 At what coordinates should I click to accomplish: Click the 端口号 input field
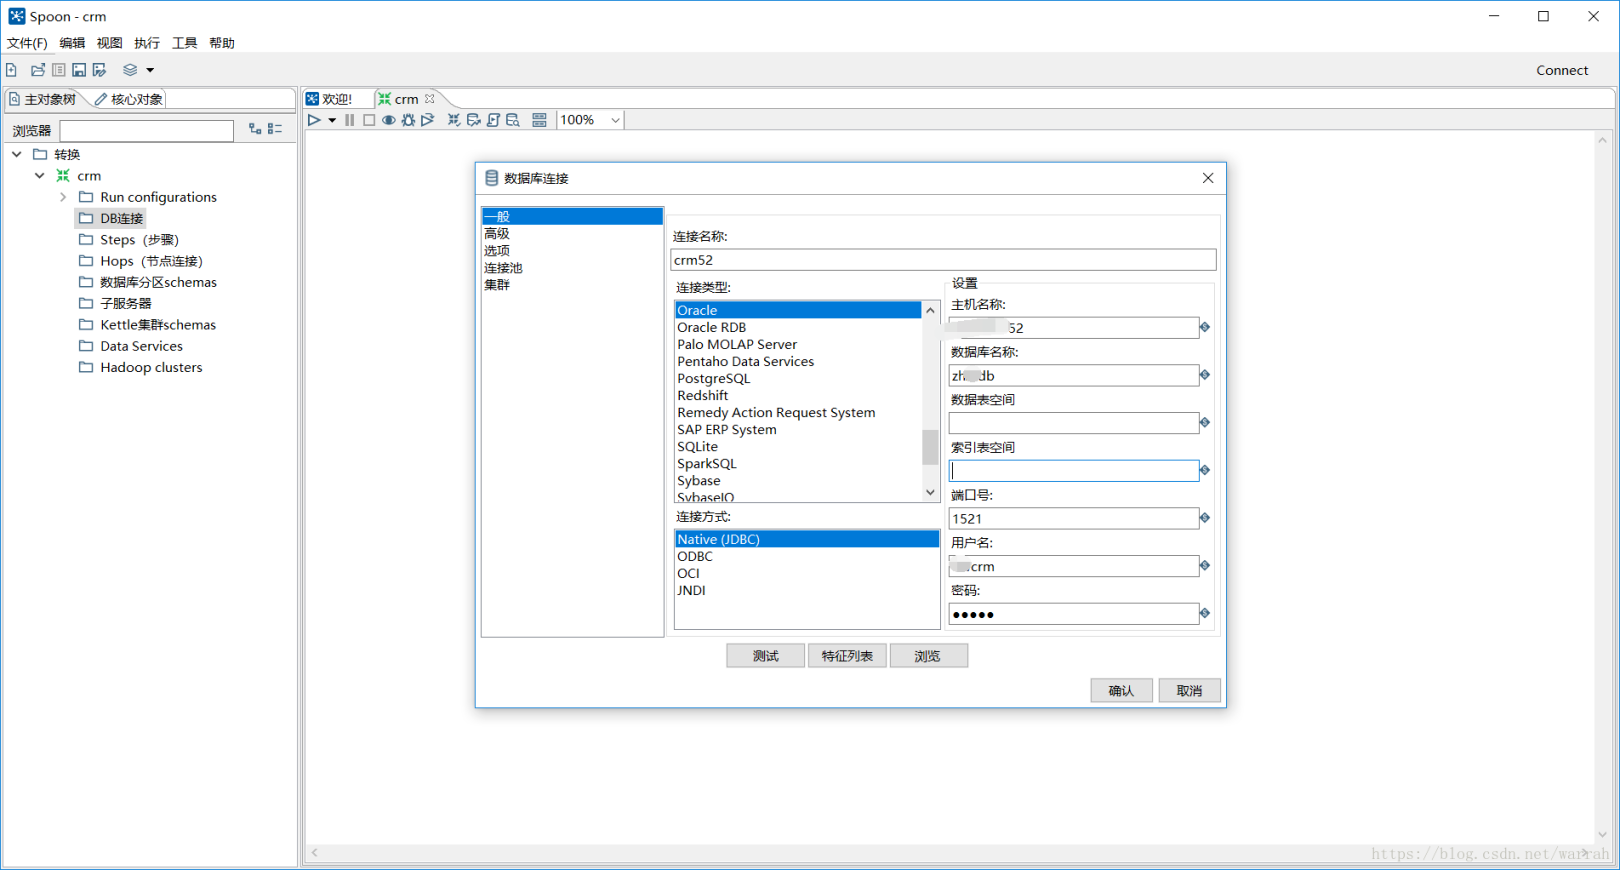(1073, 518)
